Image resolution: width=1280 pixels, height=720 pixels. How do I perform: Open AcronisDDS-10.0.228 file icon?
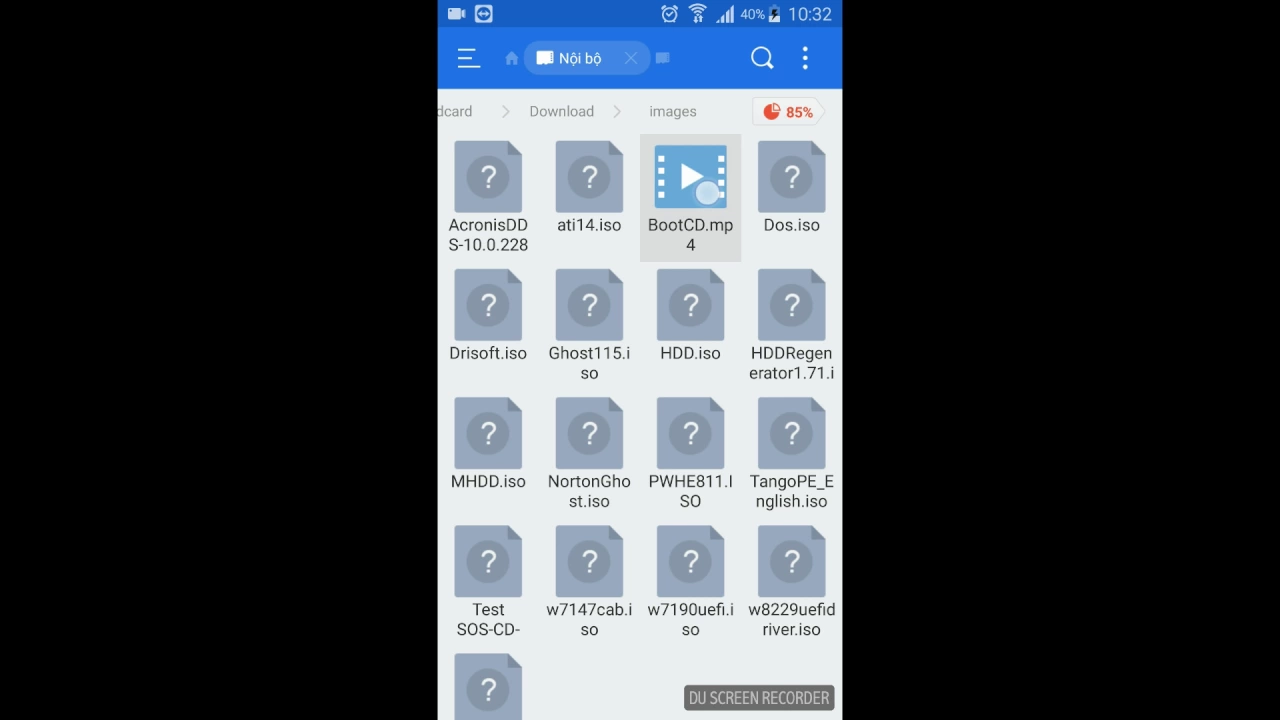[488, 177]
